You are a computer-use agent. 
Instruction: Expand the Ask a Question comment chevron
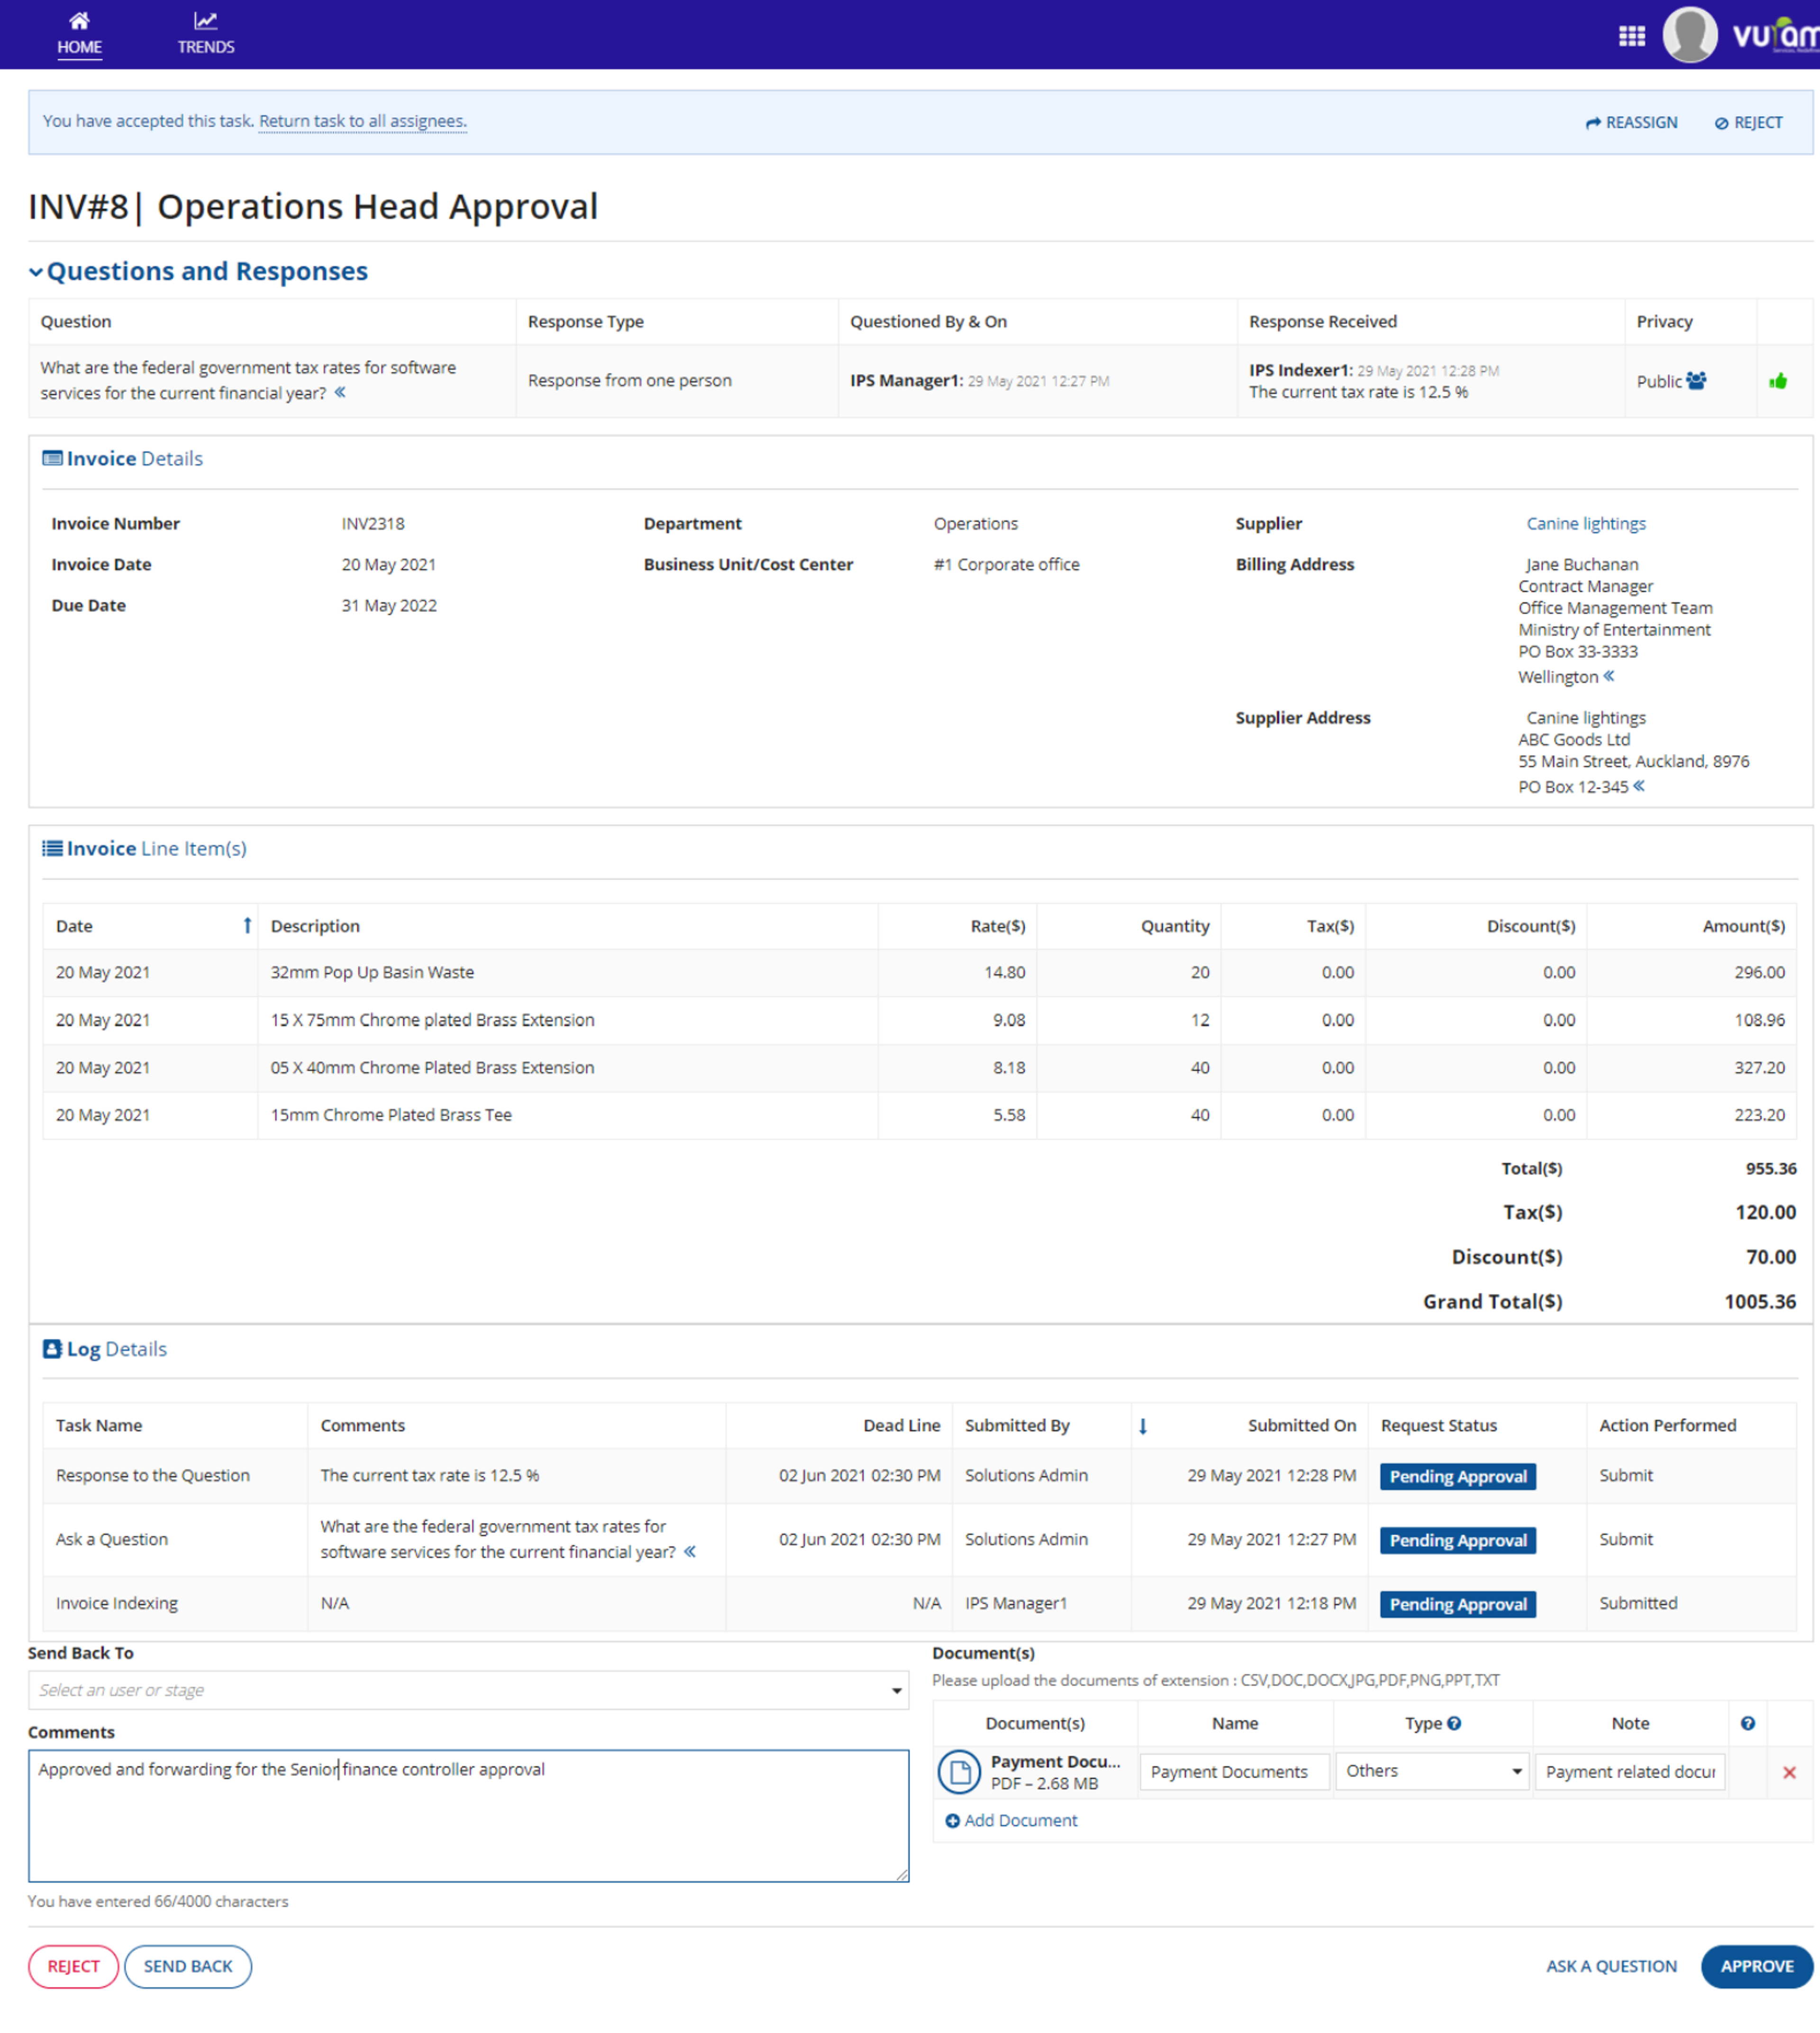coord(689,1552)
